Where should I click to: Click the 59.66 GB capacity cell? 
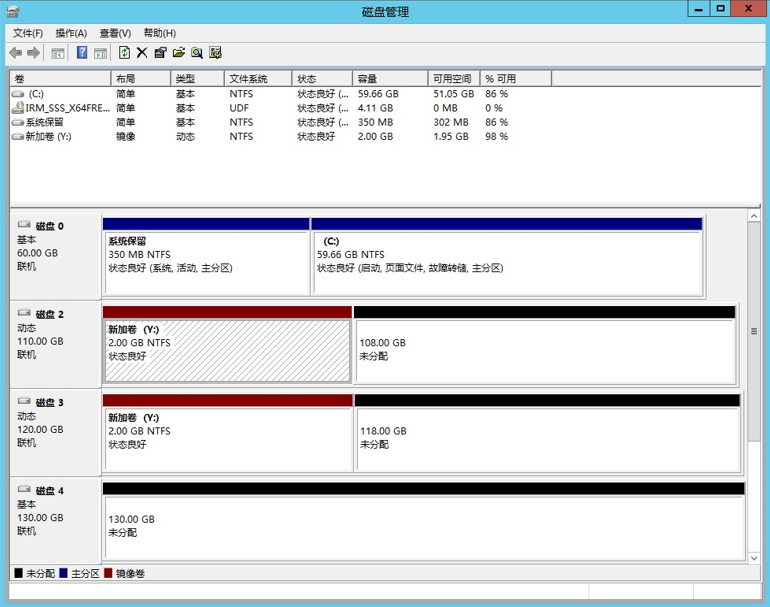point(378,94)
